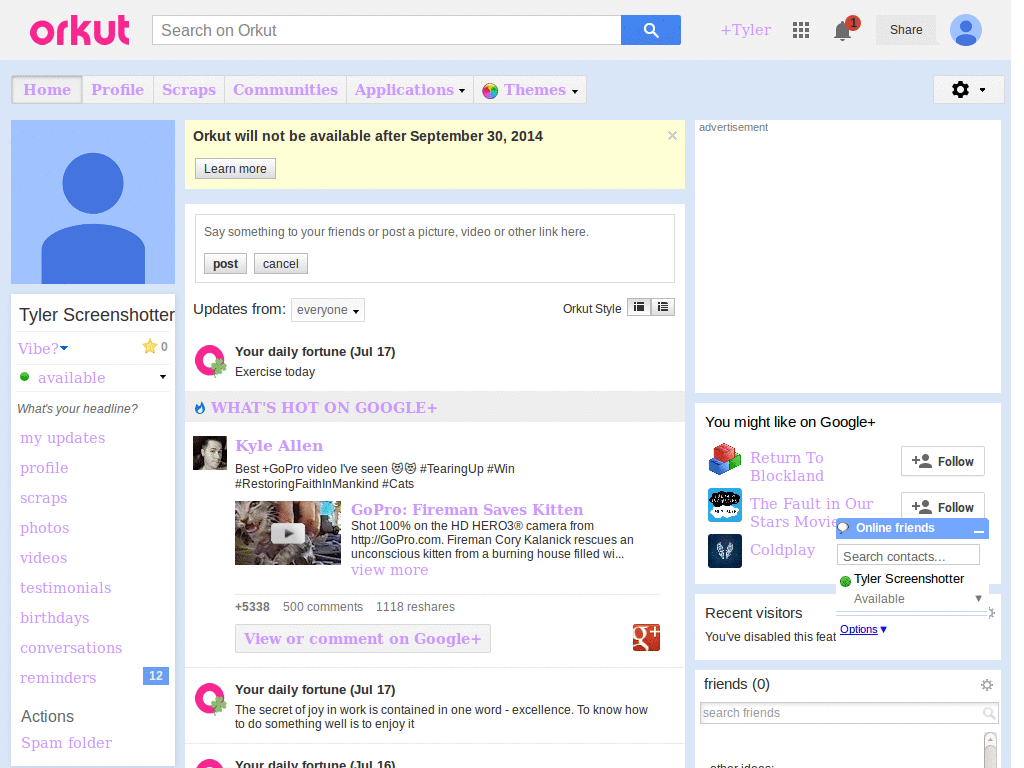This screenshot has width=1024, height=768.
Task: Click the search friends magnifier icon
Action: pos(989,713)
